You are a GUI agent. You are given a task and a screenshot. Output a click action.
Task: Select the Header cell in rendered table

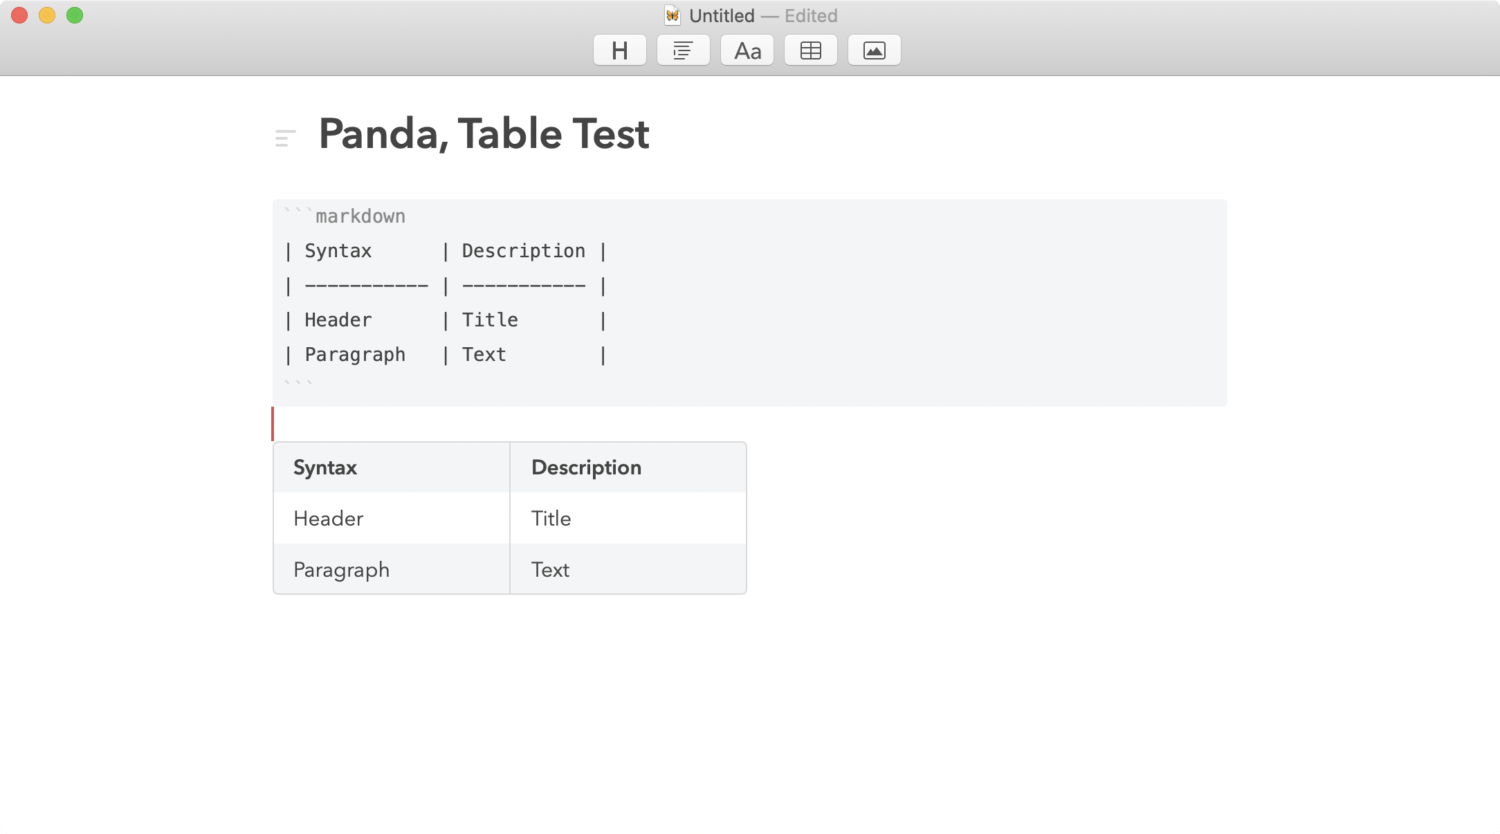tap(392, 519)
